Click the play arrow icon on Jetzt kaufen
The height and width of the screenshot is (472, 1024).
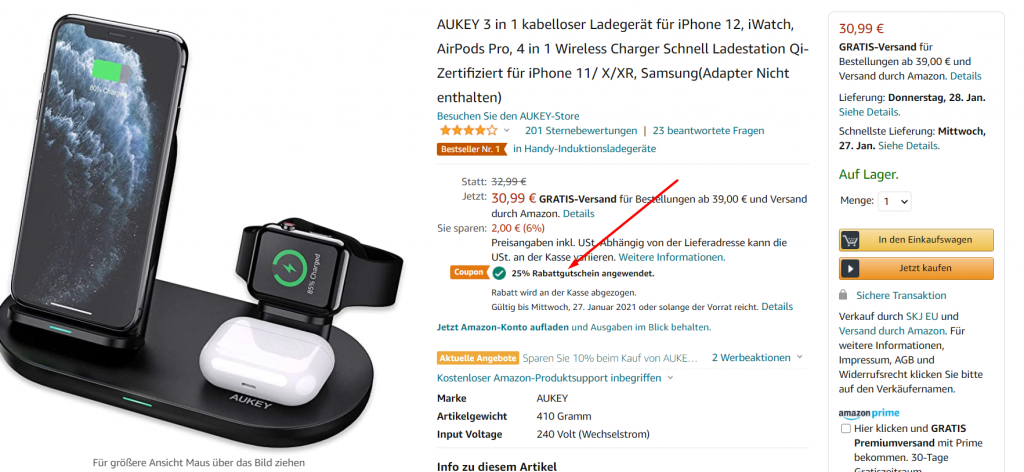tap(850, 268)
